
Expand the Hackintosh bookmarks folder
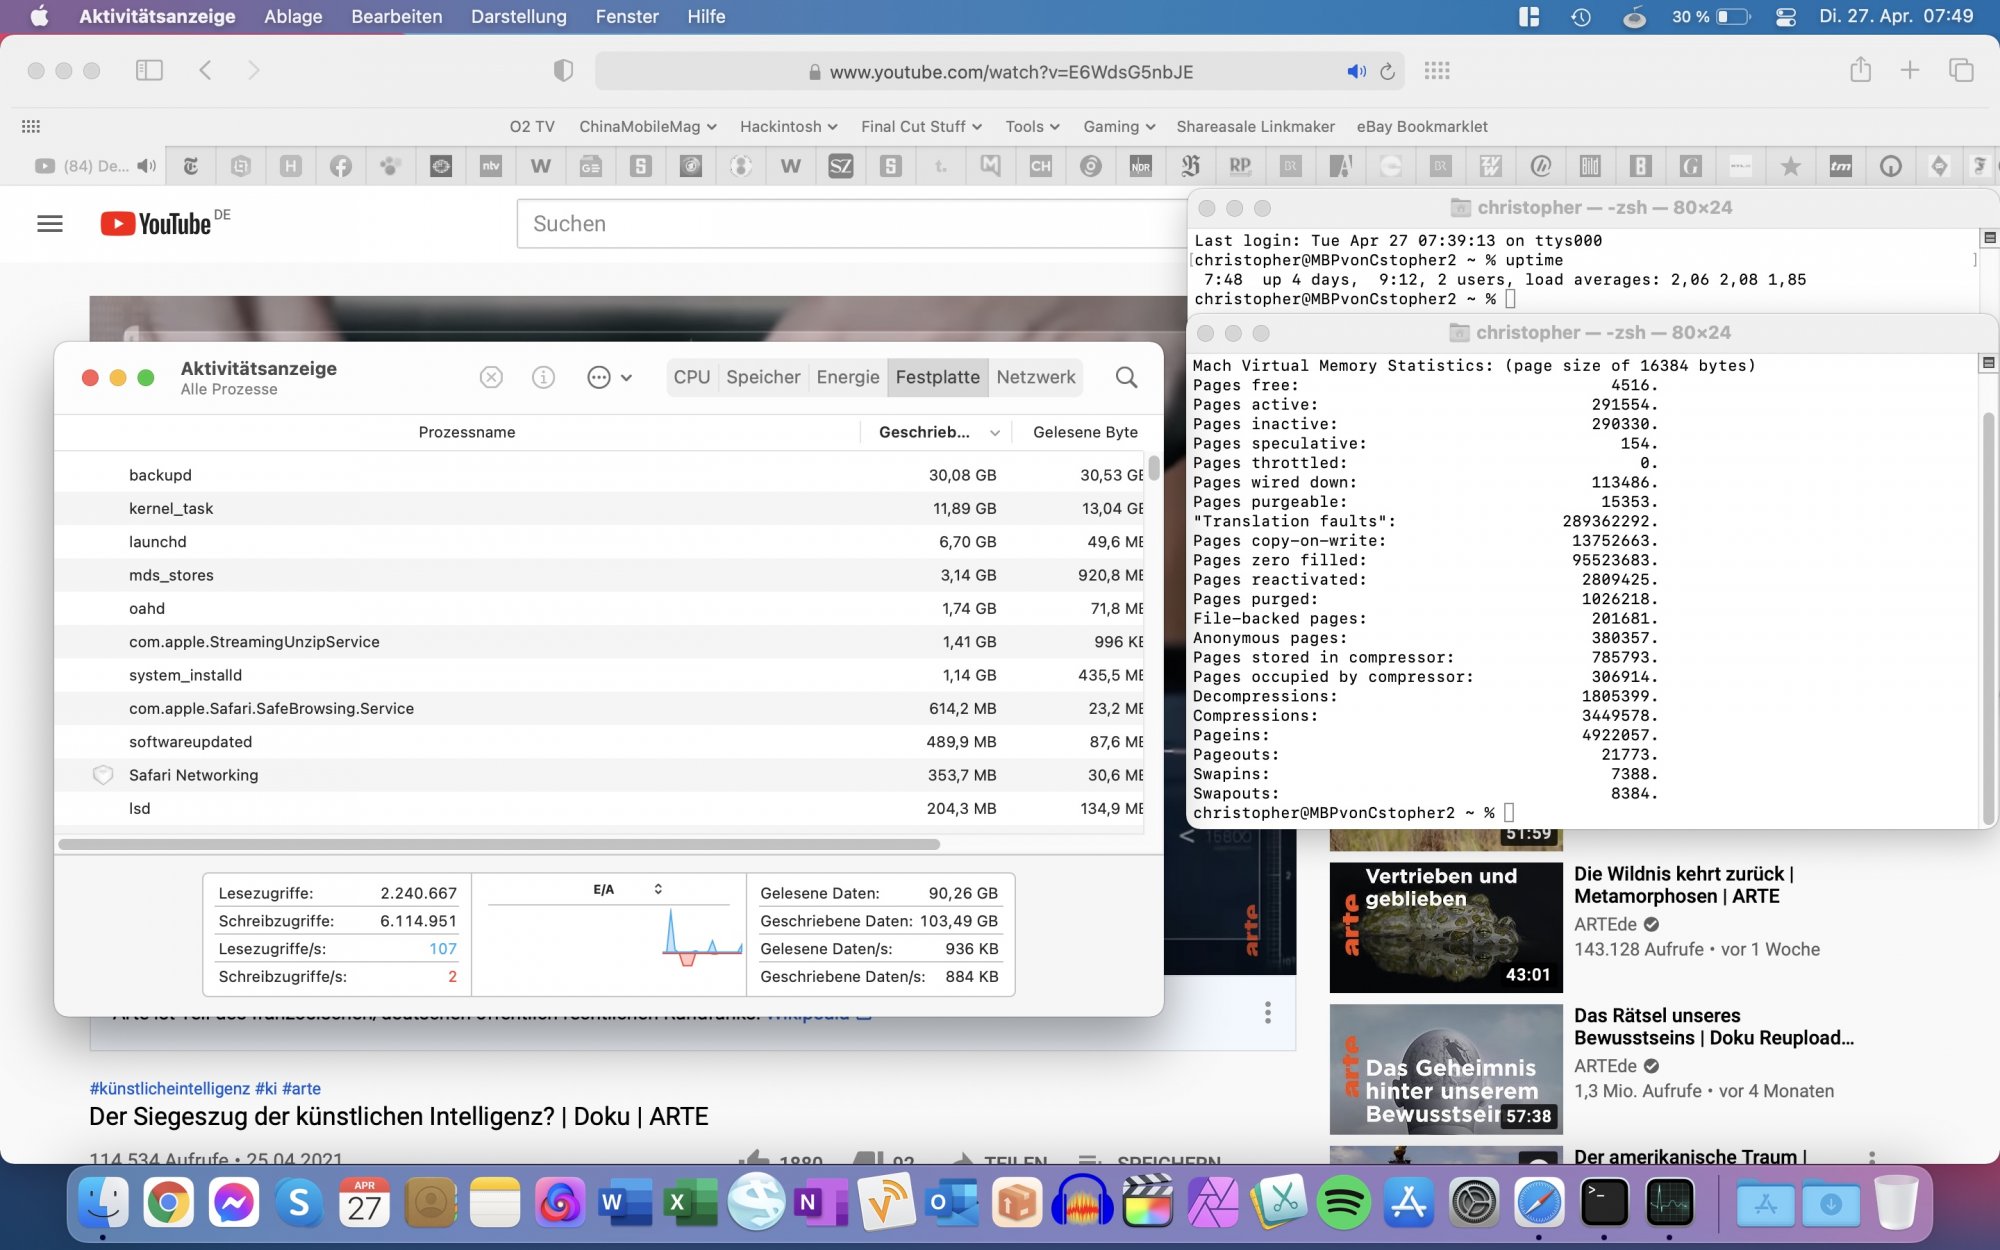click(788, 126)
